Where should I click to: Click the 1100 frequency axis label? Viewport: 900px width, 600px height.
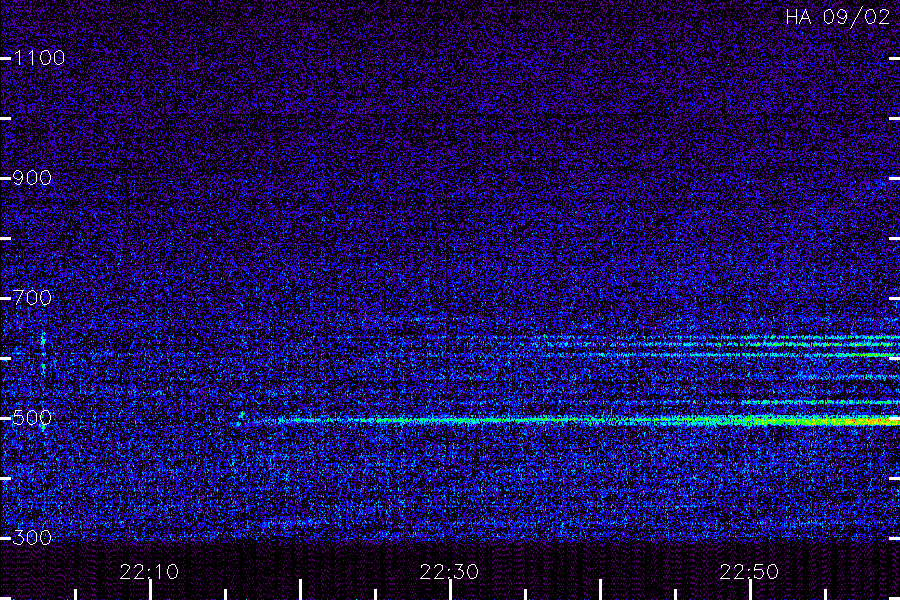pos(39,58)
